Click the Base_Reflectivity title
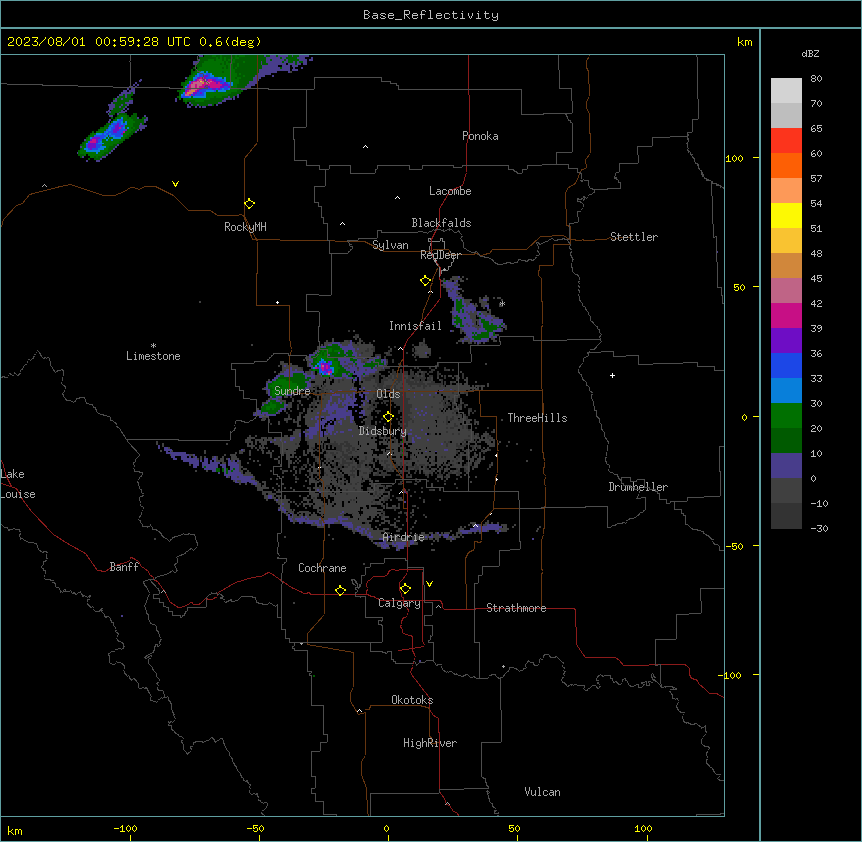The height and width of the screenshot is (842, 862). 431,15
